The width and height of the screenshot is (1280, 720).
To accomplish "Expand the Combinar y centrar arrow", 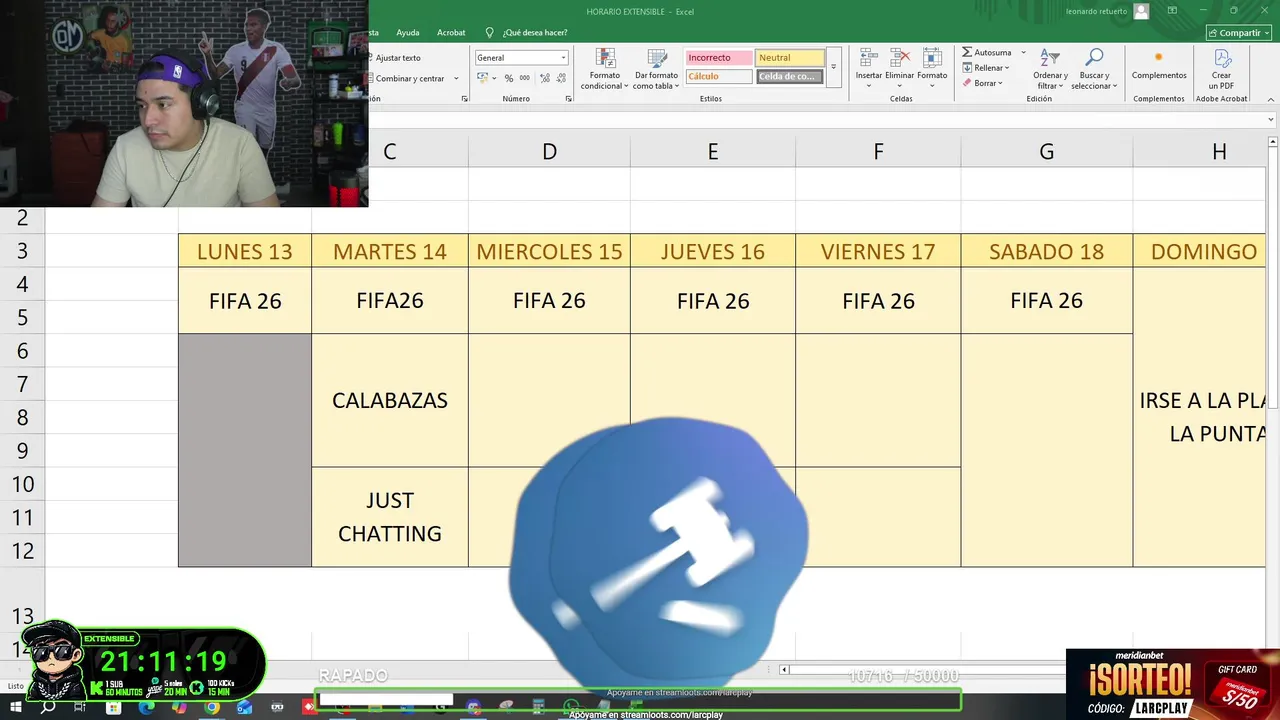I will click(x=456, y=78).
